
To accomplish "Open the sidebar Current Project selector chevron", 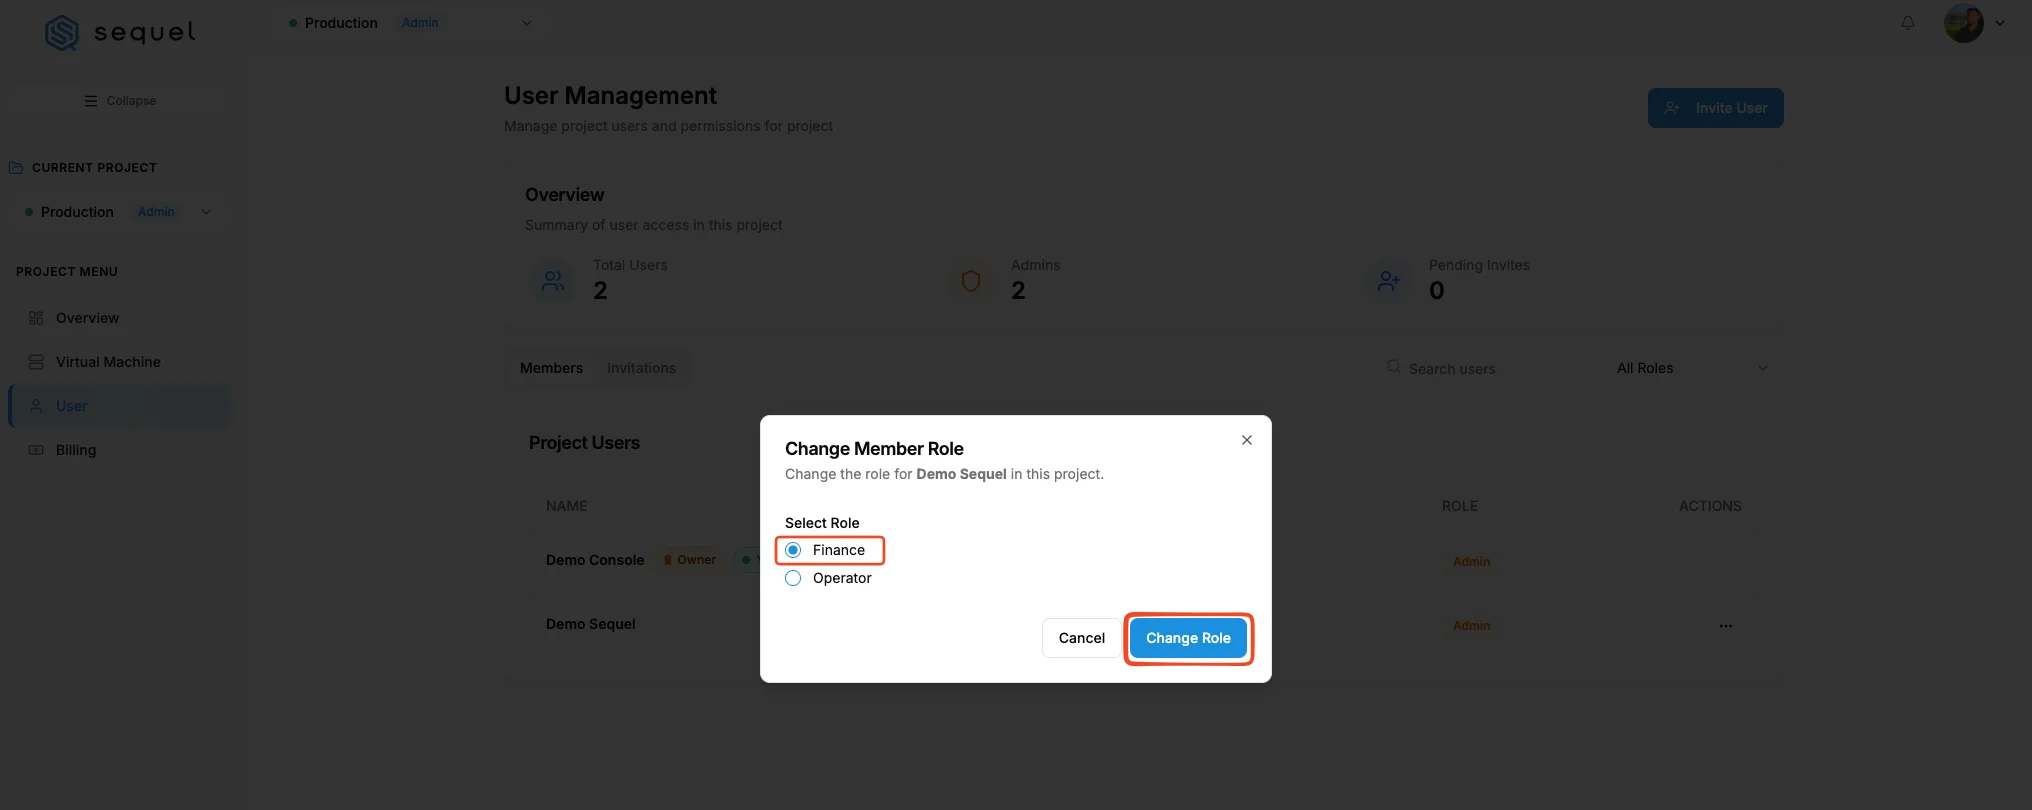I will (206, 212).
